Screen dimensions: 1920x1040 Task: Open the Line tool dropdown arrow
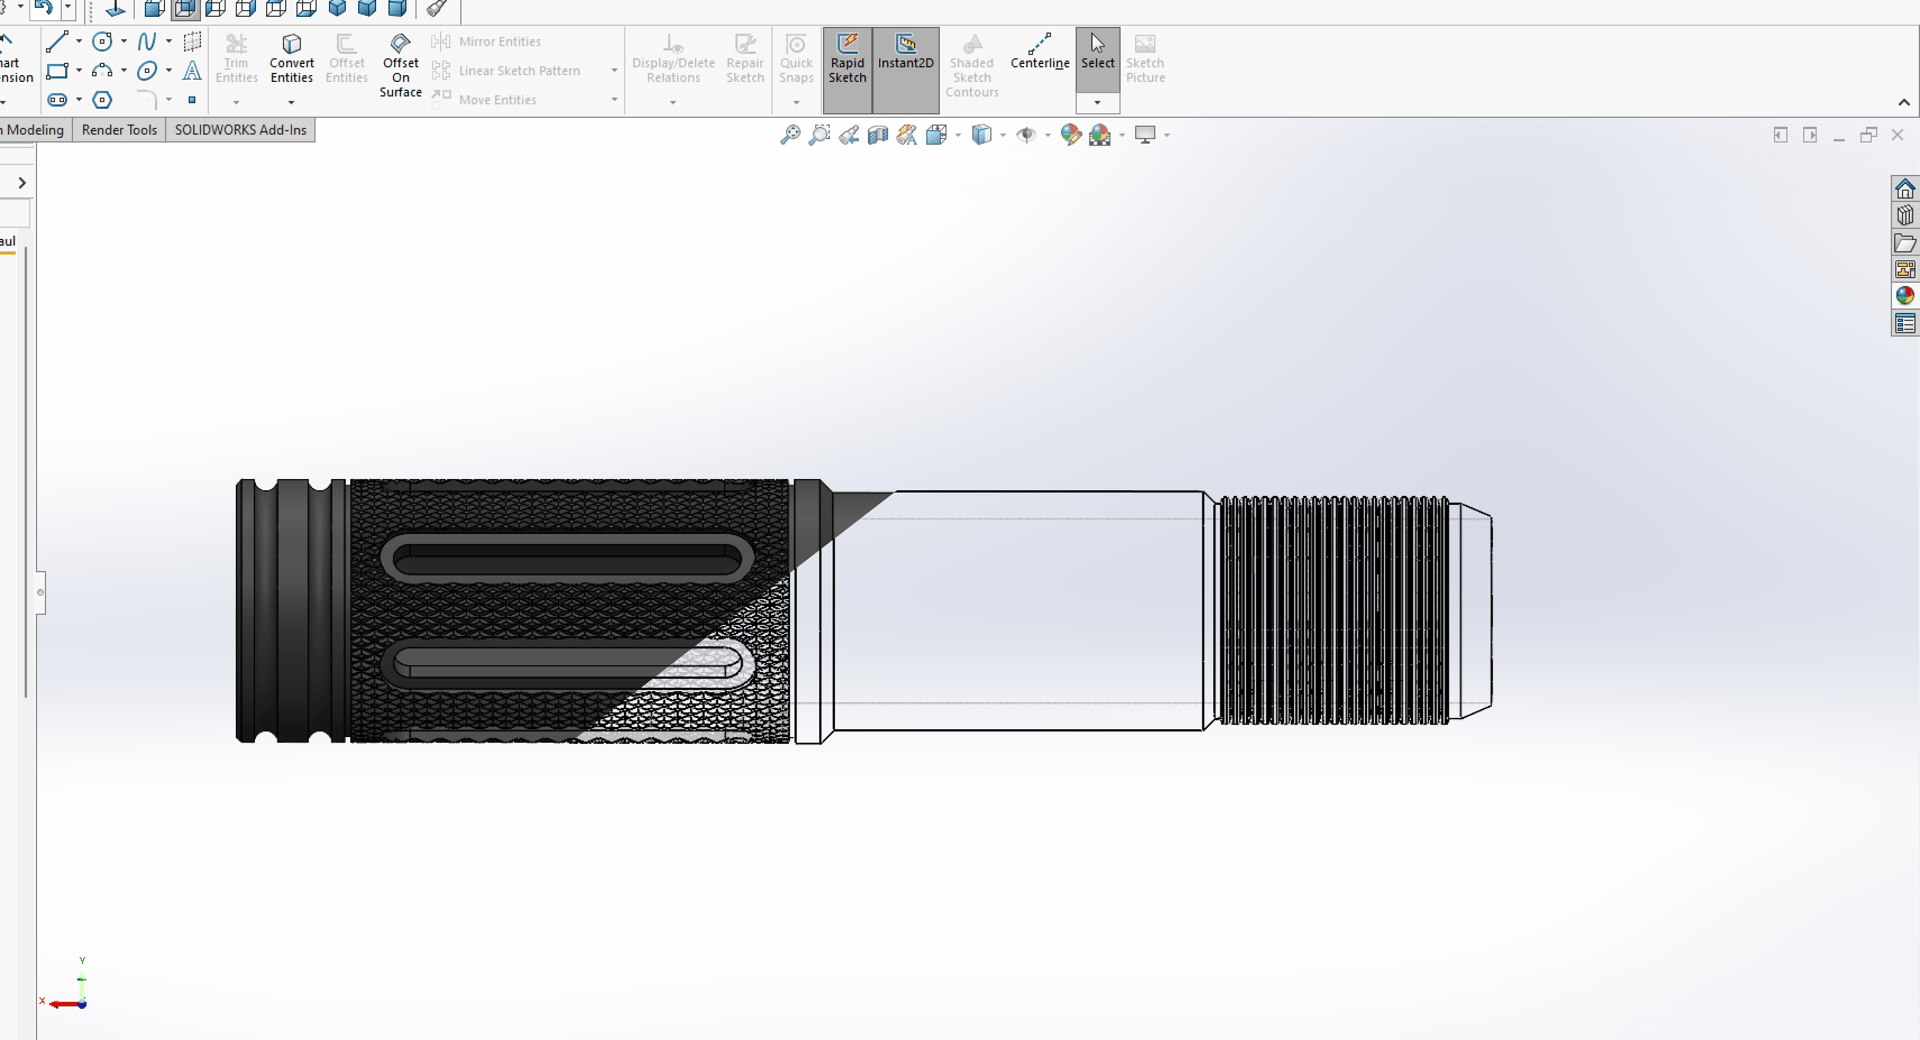click(79, 42)
